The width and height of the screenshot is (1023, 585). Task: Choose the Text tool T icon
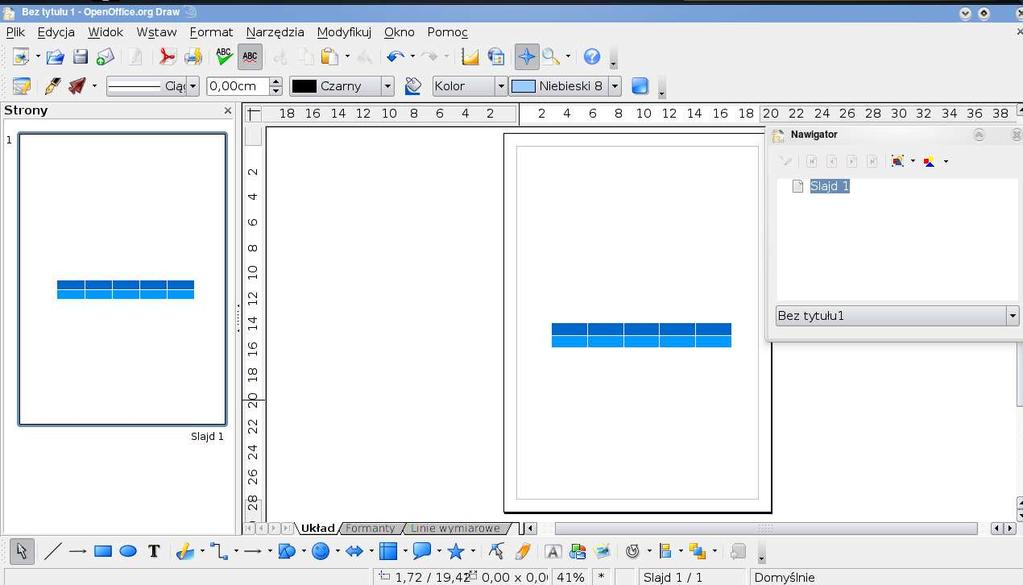(x=154, y=552)
